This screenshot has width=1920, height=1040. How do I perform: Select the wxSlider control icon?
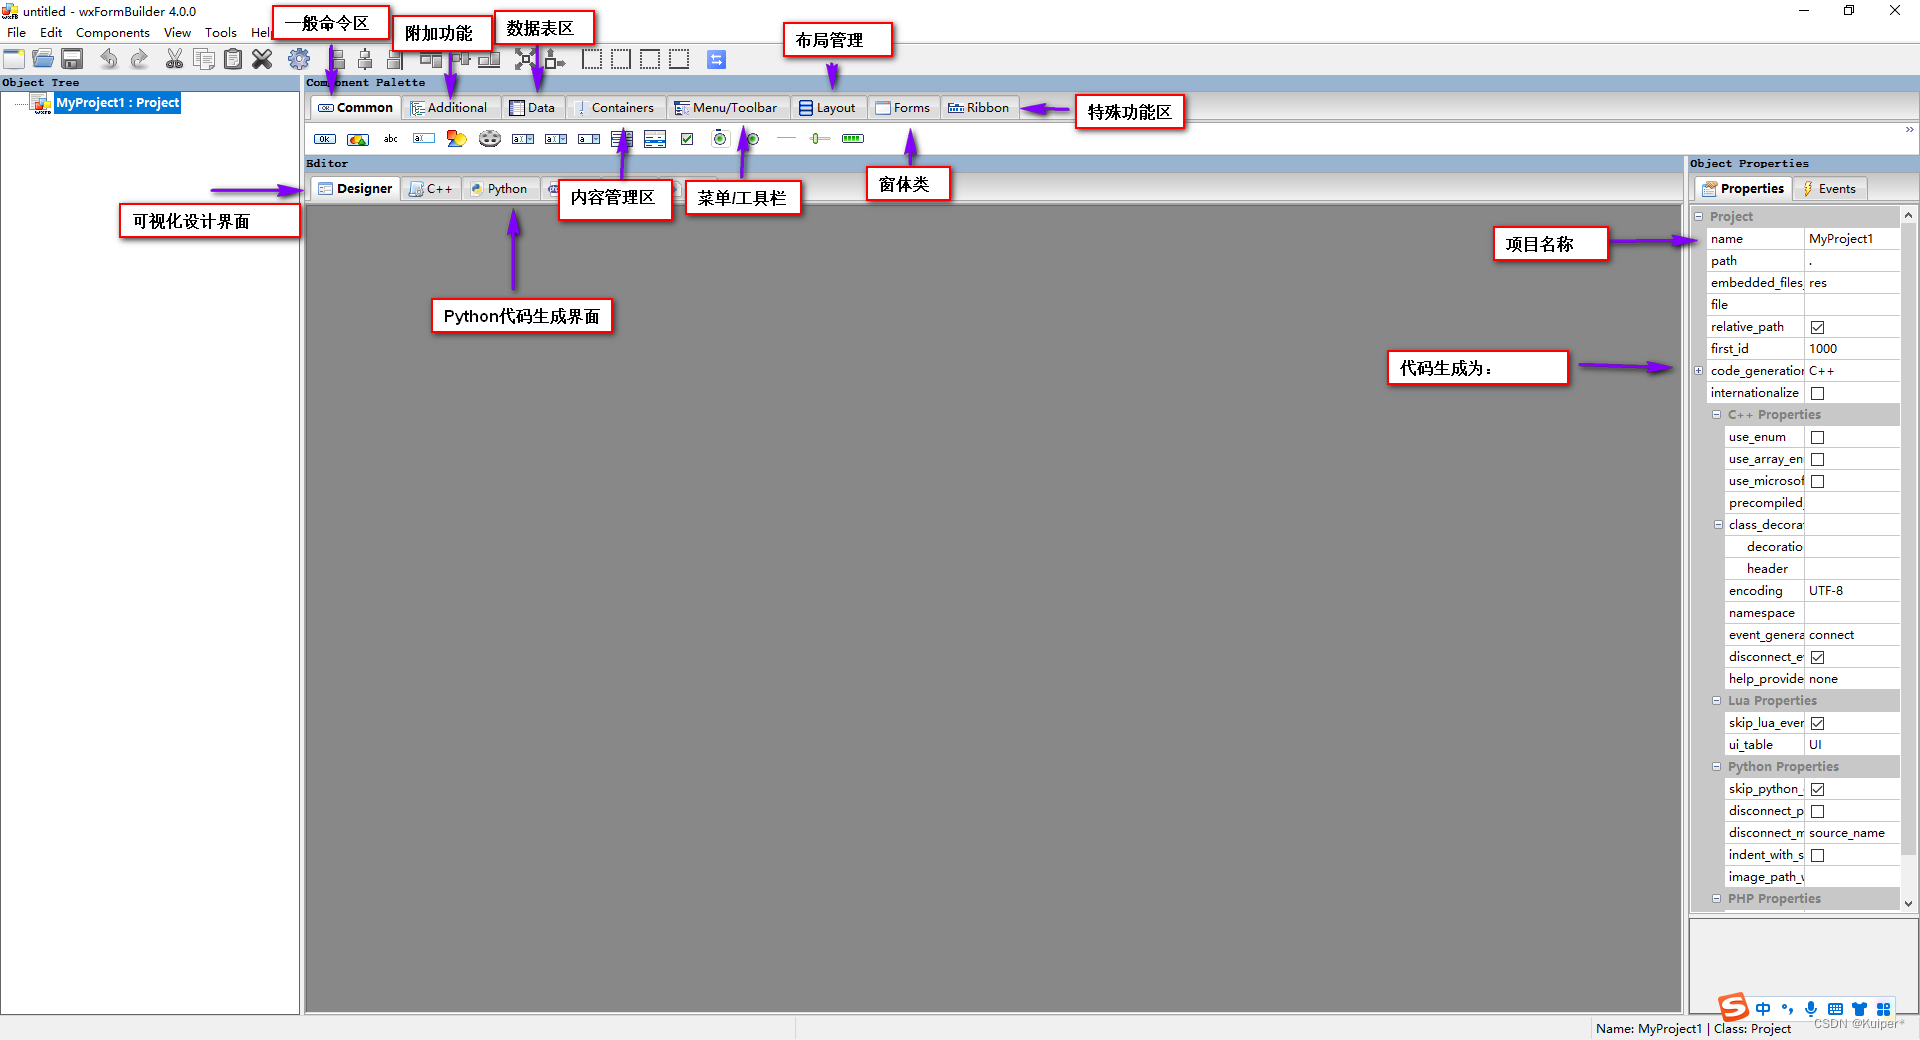[820, 139]
